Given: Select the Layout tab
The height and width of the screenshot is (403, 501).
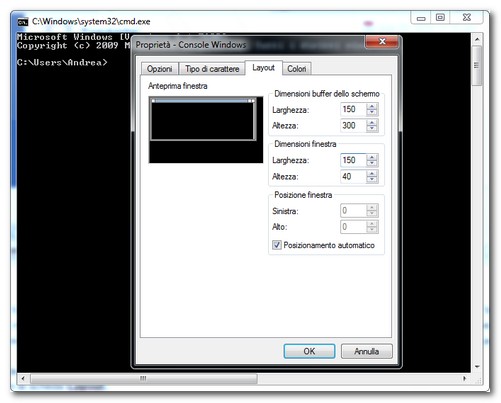Looking at the screenshot, I should click(x=263, y=68).
